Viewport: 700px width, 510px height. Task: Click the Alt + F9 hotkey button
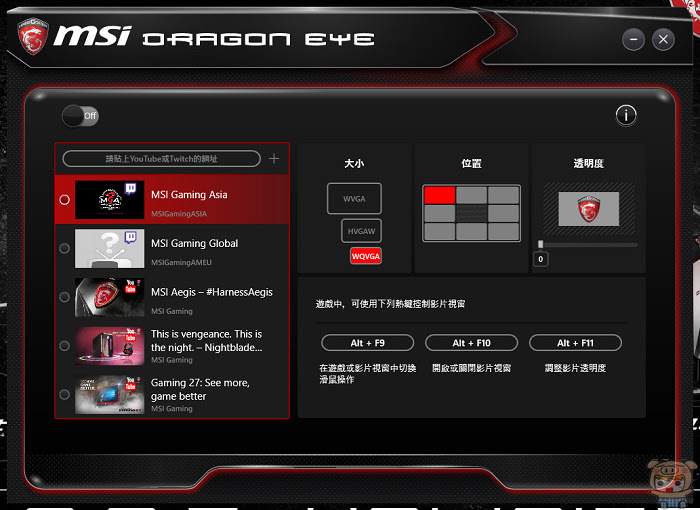pos(367,343)
